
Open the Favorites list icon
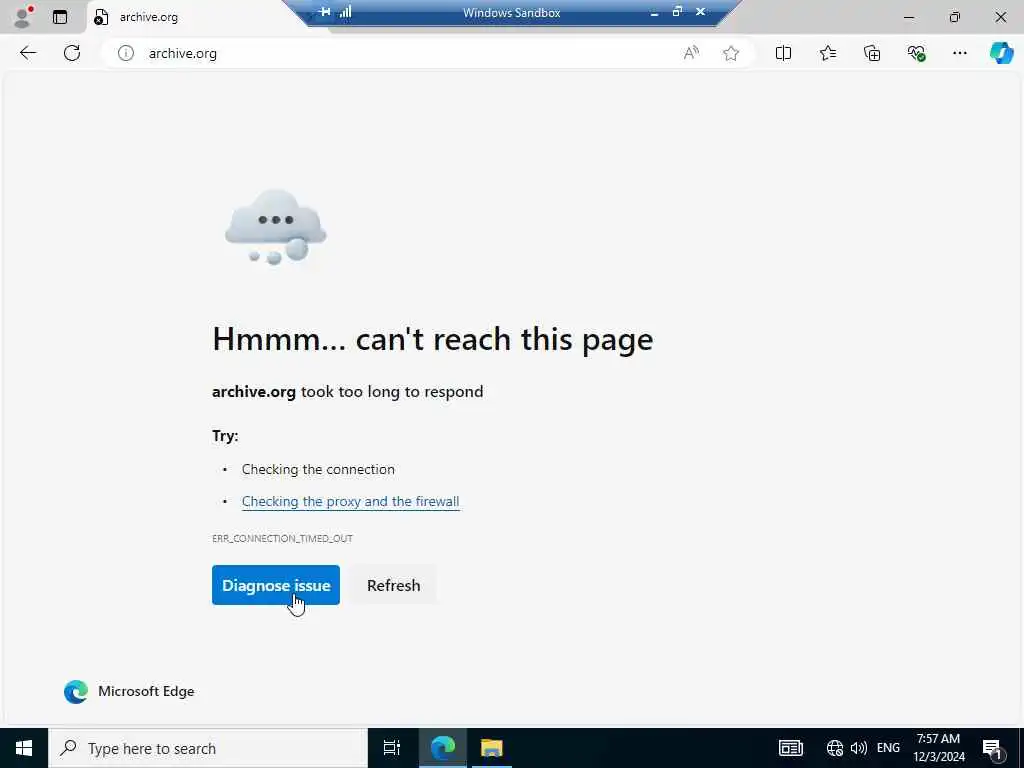[x=827, y=54]
